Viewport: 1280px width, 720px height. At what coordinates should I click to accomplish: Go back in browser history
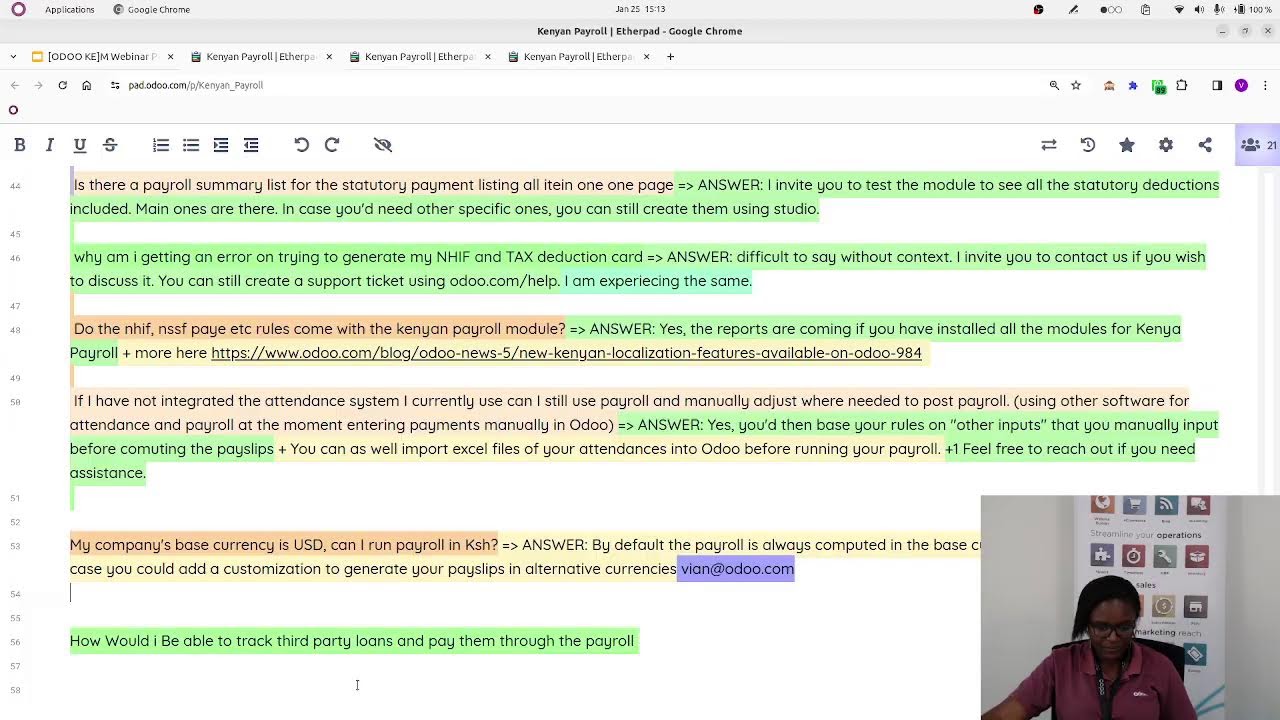[14, 85]
